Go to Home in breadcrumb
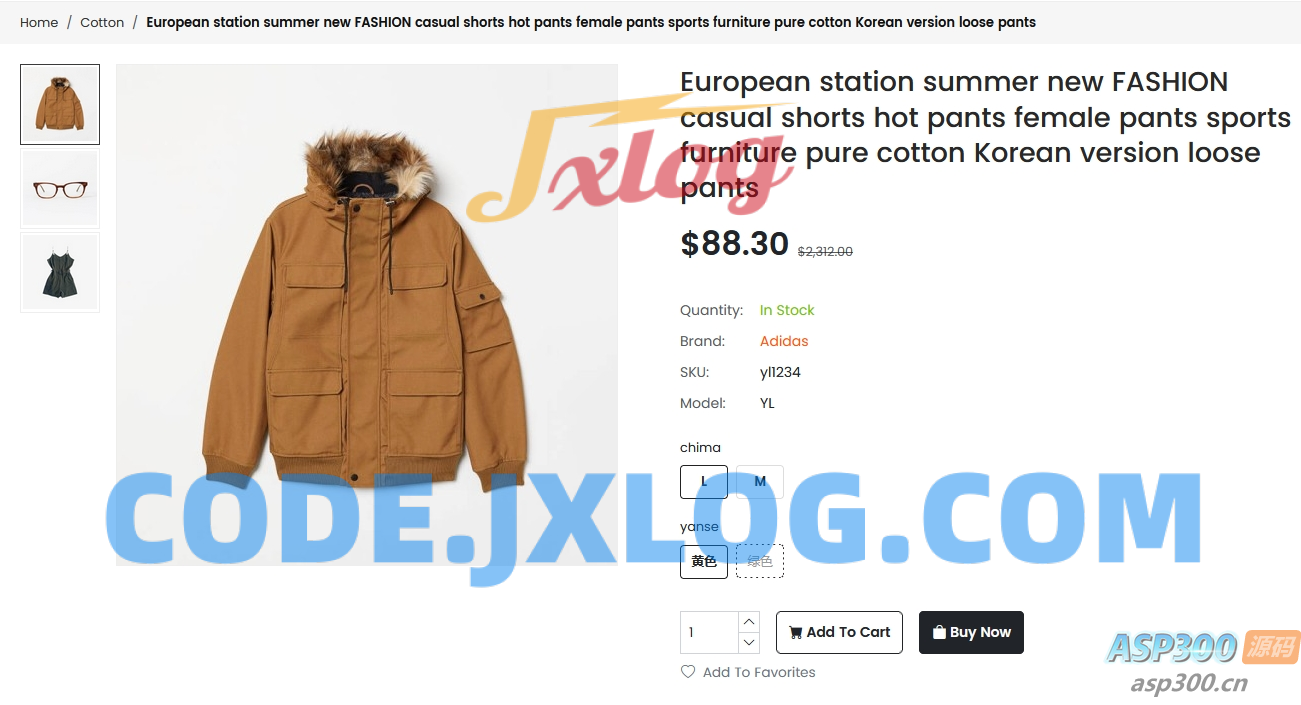Viewport: 1301px width, 705px height. tap(39, 22)
